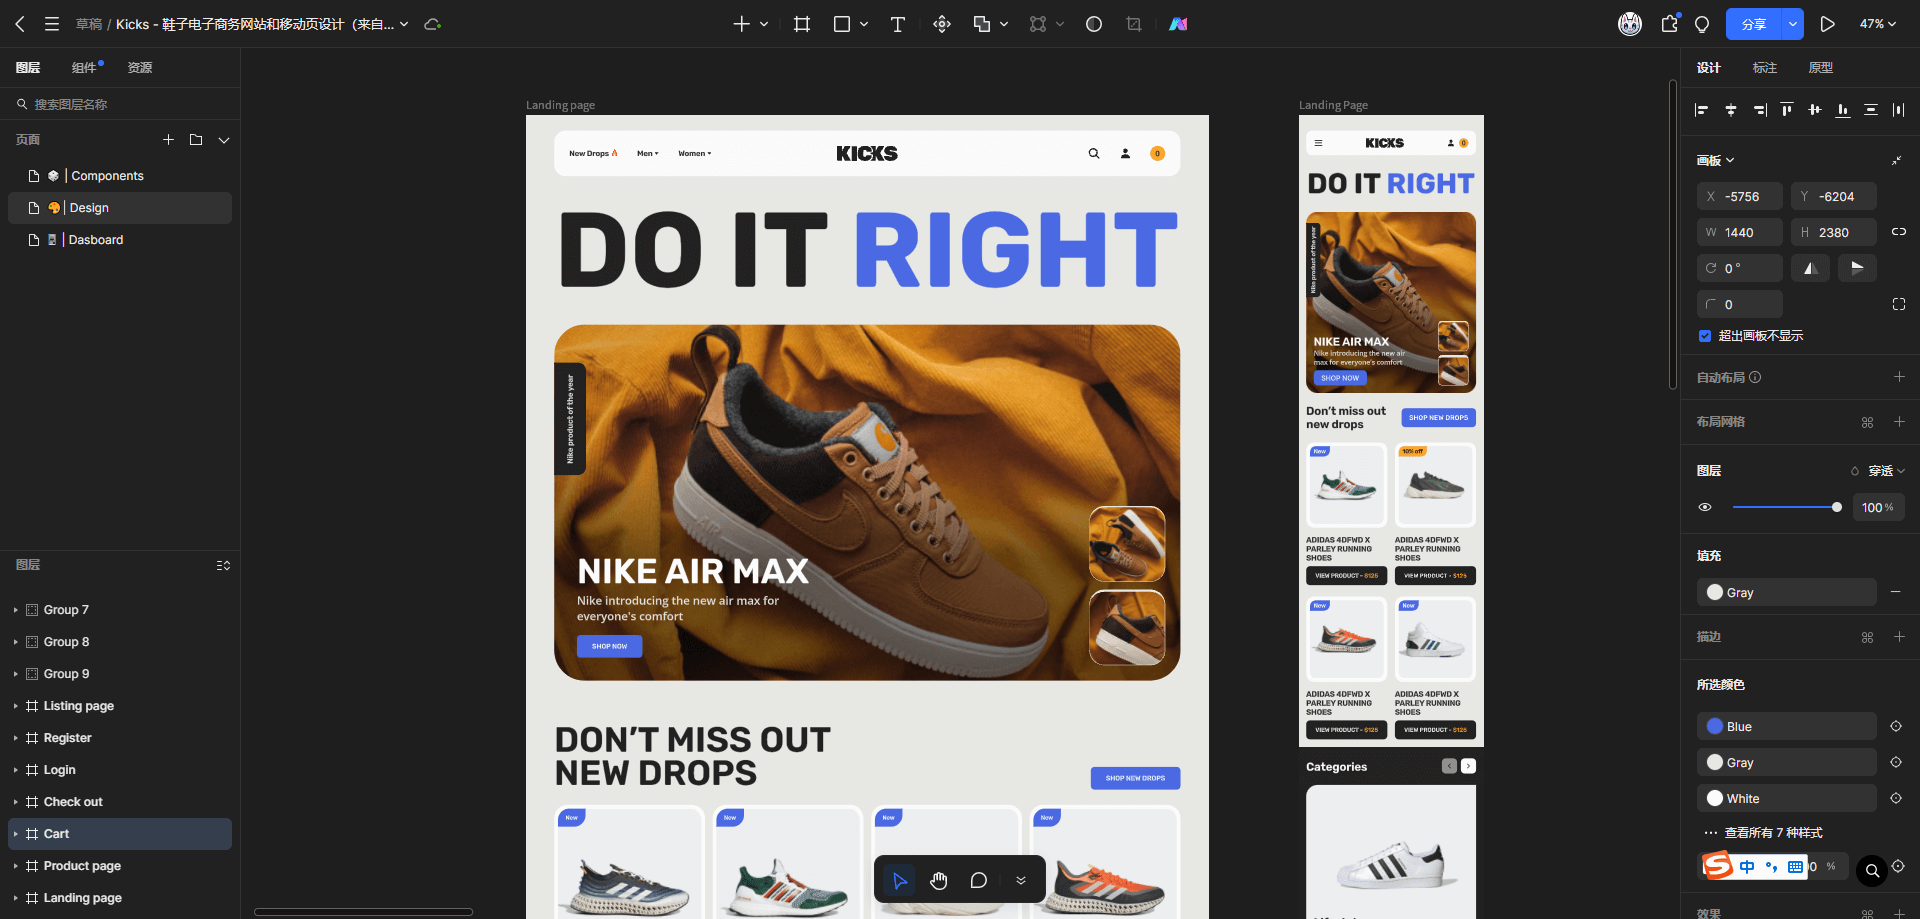This screenshot has height=919, width=1920.
Task: Open the boolean operations tool
Action: pyautogui.click(x=982, y=24)
